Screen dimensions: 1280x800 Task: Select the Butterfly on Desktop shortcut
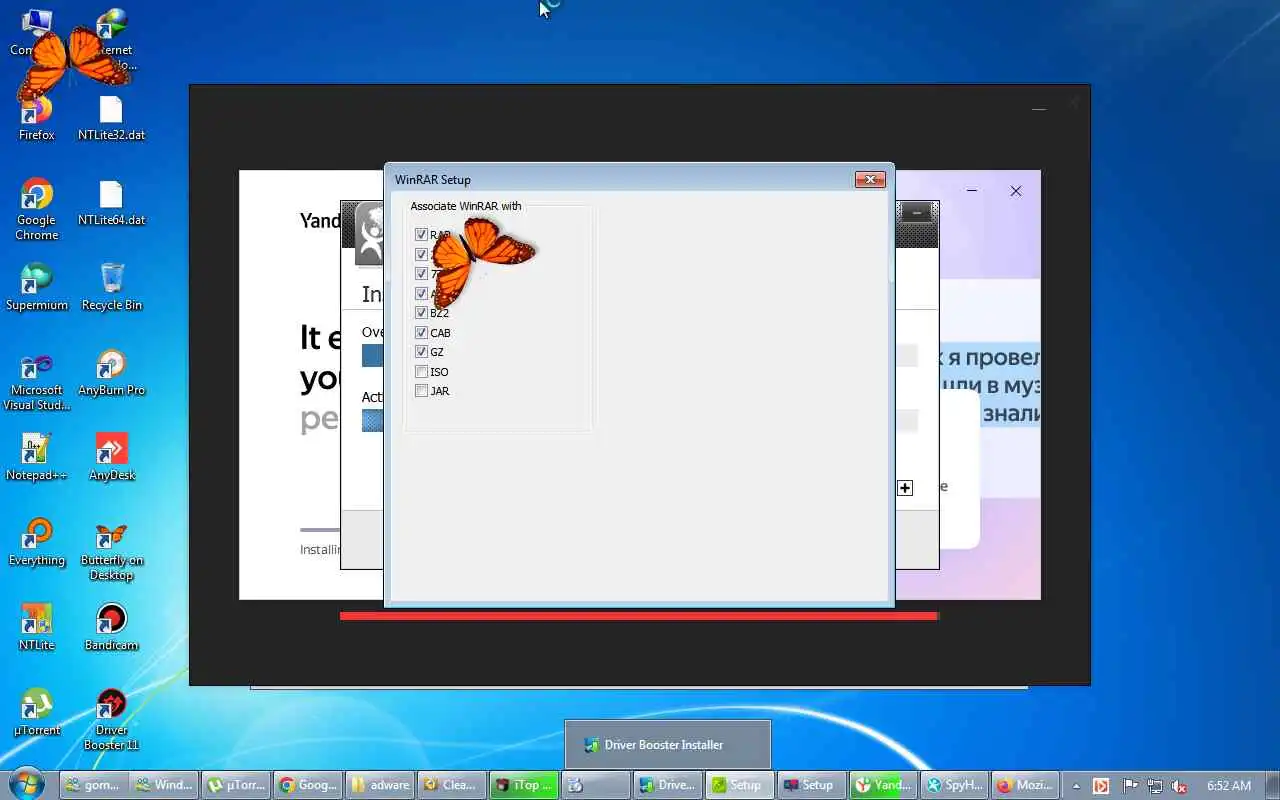click(111, 551)
